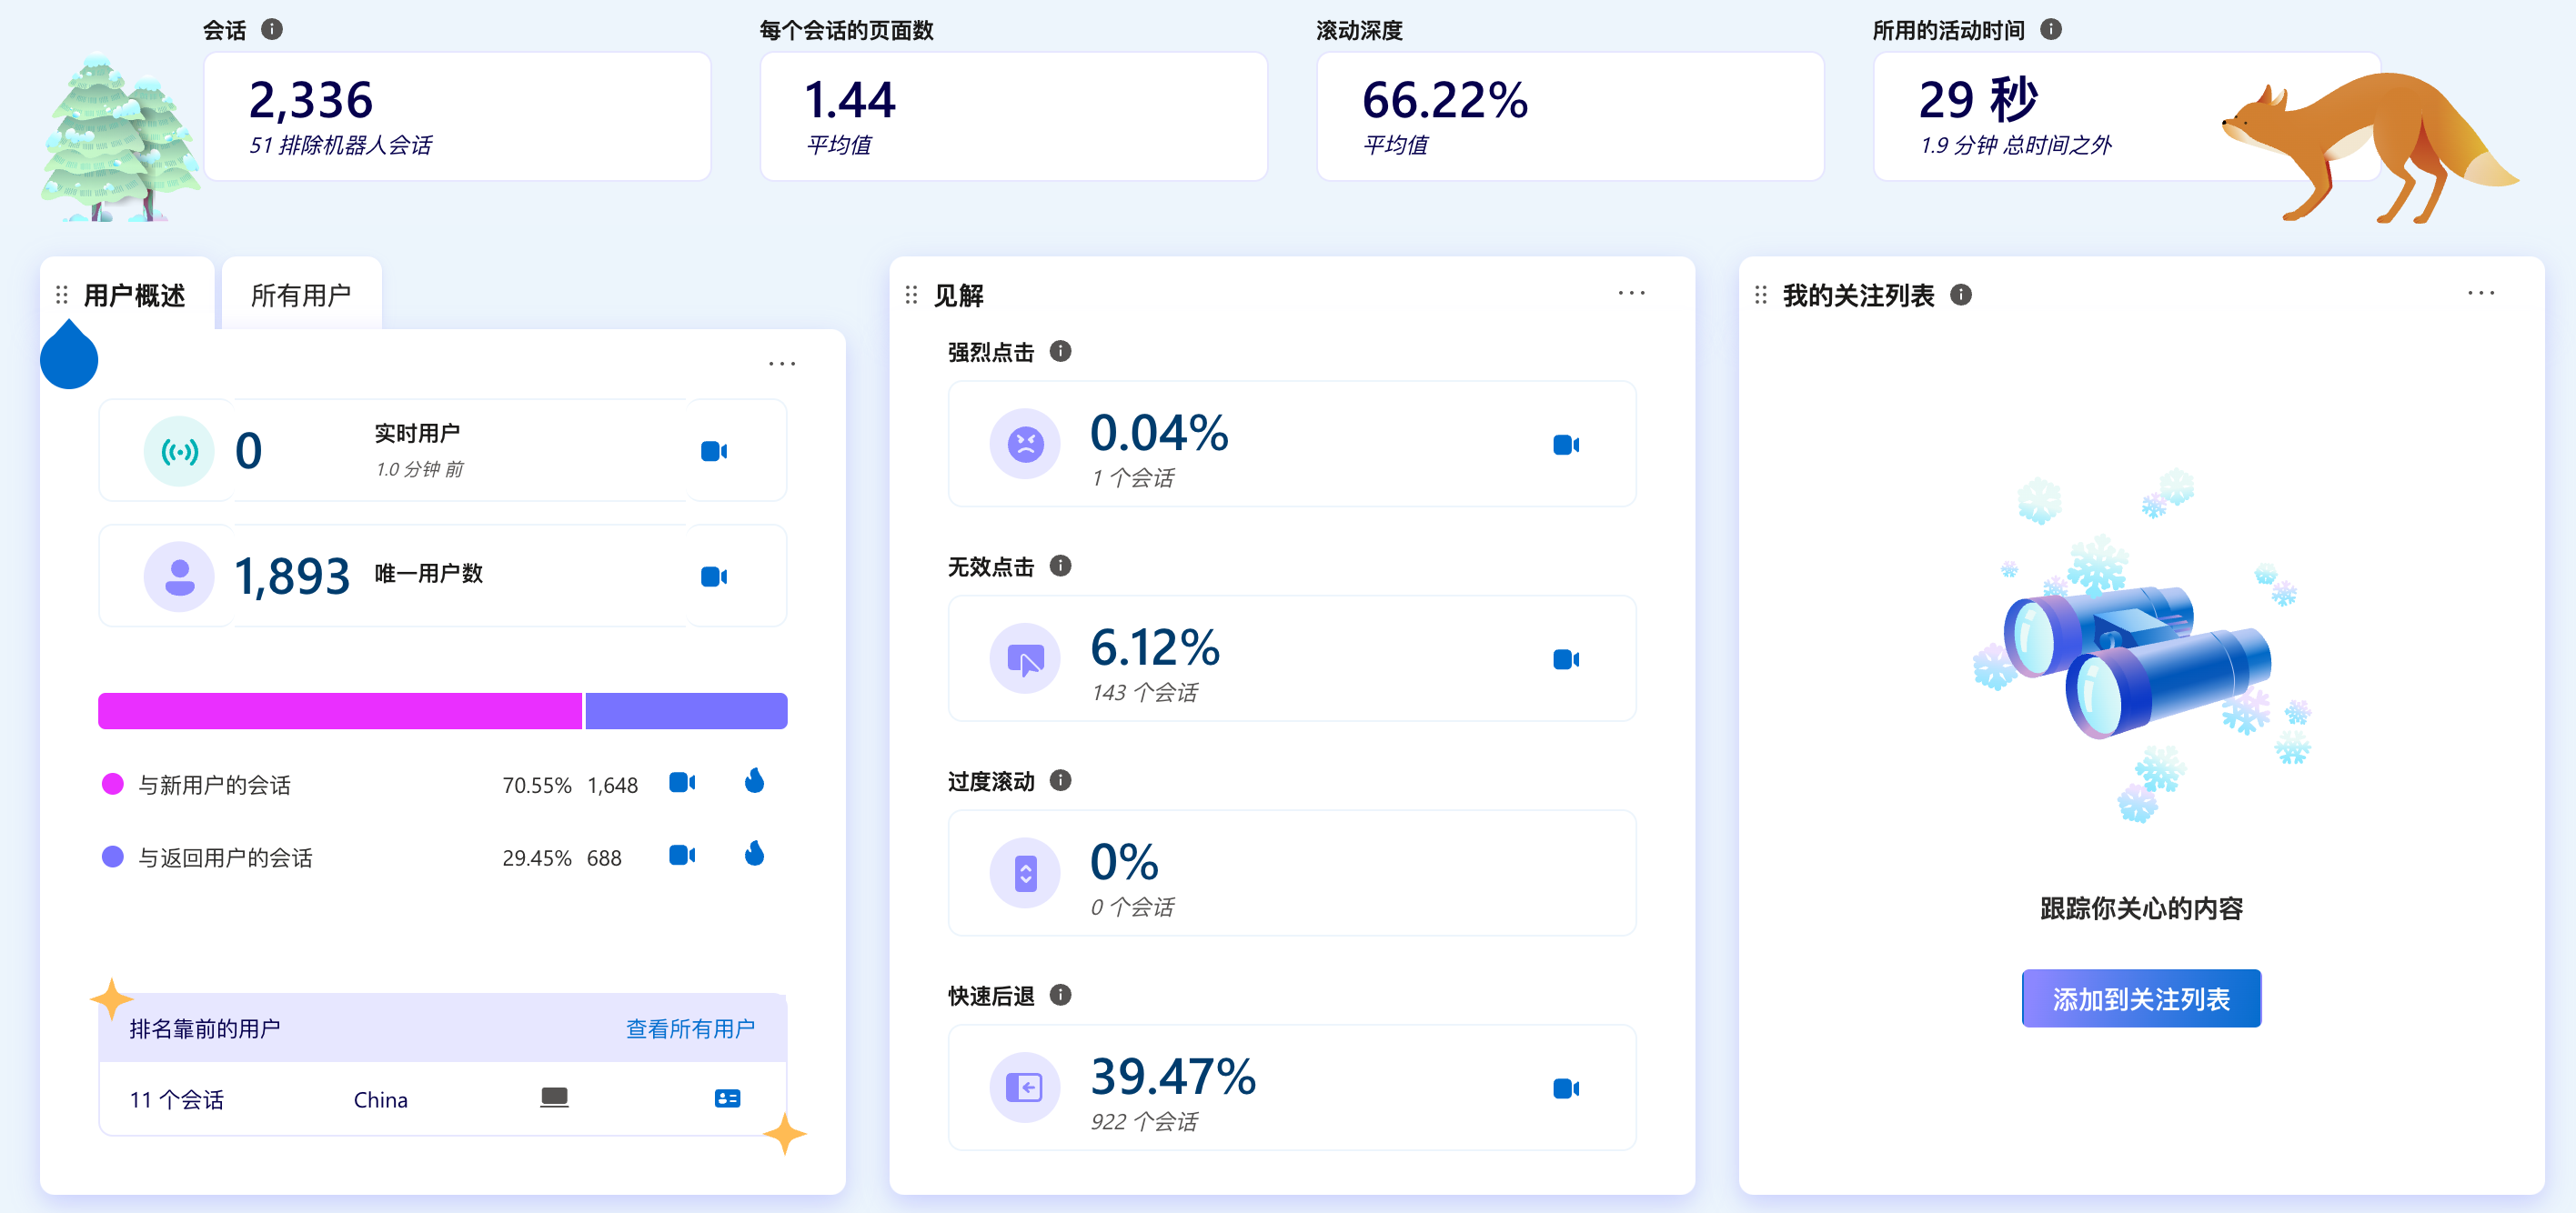Open heatmap for new user sessions
This screenshot has width=2576, height=1213.
coord(754,781)
